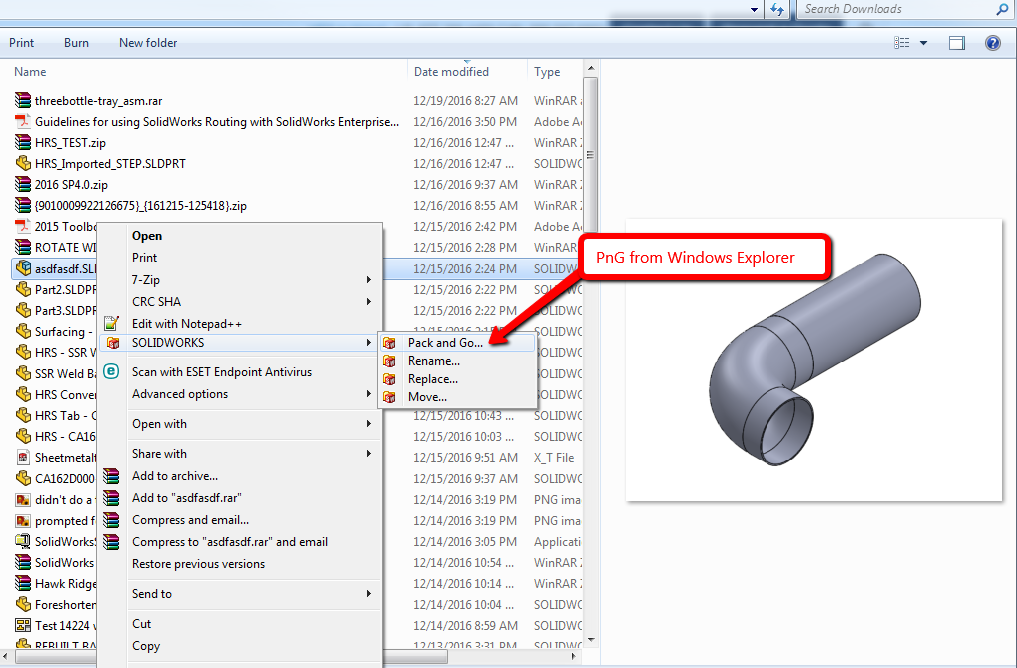
Task: Click the SOLIDWORKS icon beside Replace
Action: (x=389, y=379)
